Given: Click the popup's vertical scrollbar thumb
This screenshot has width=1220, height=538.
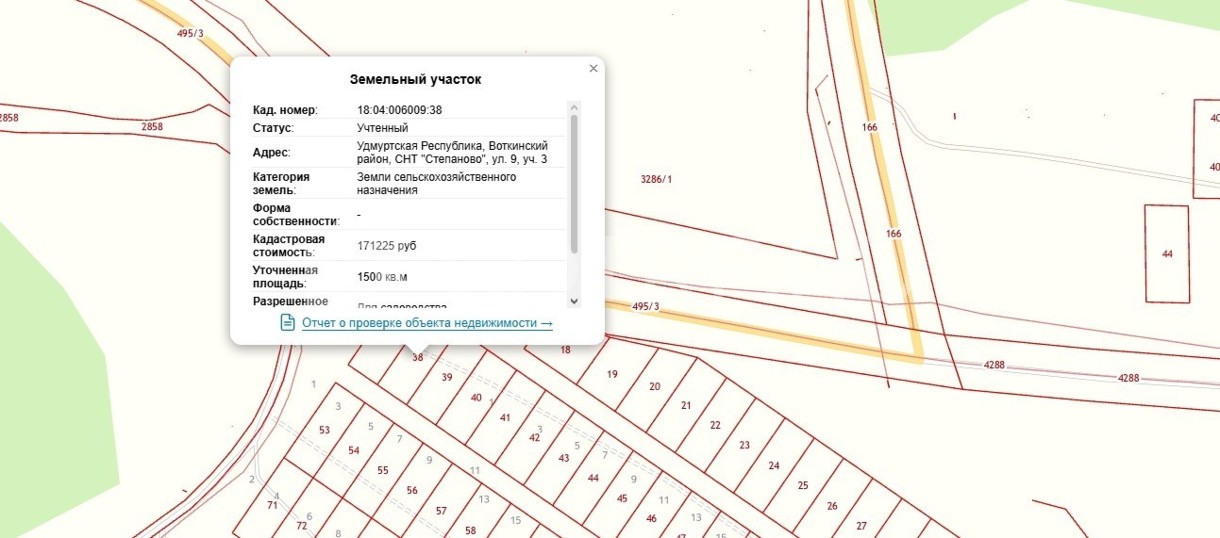Looking at the screenshot, I should tap(574, 183).
